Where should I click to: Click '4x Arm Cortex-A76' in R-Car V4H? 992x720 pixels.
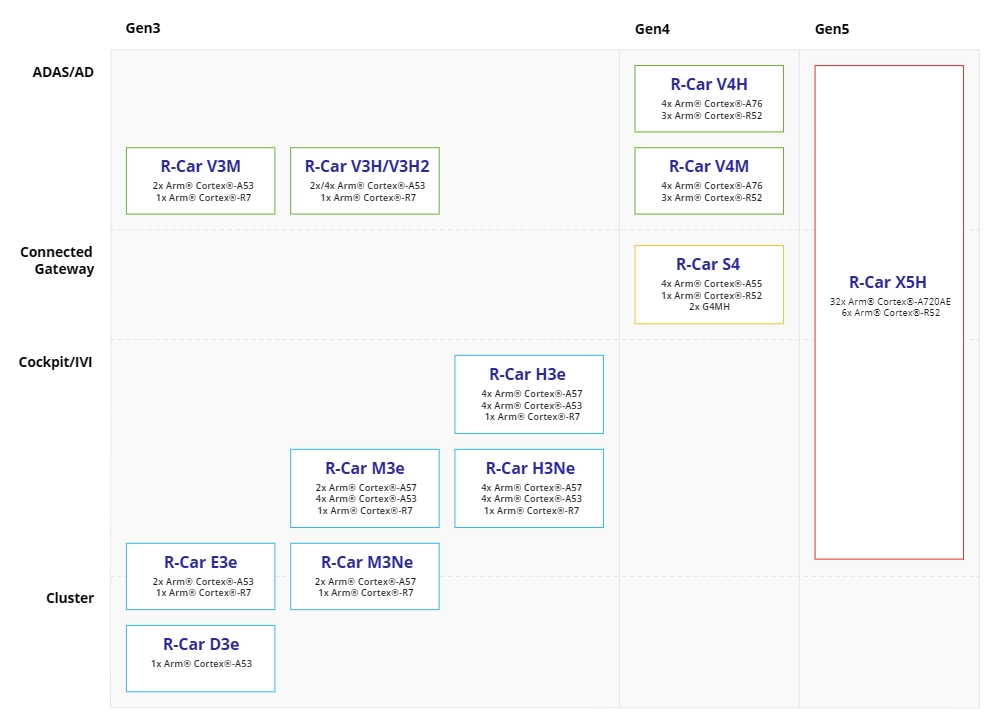[712, 104]
